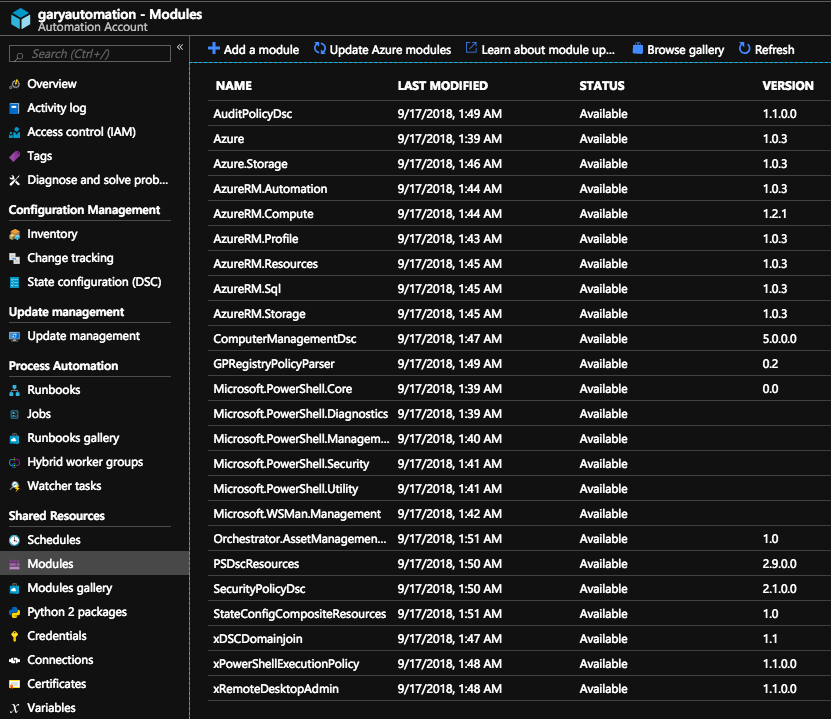
Task: Select AzureRM.Sql module
Action: click(x=519, y=289)
